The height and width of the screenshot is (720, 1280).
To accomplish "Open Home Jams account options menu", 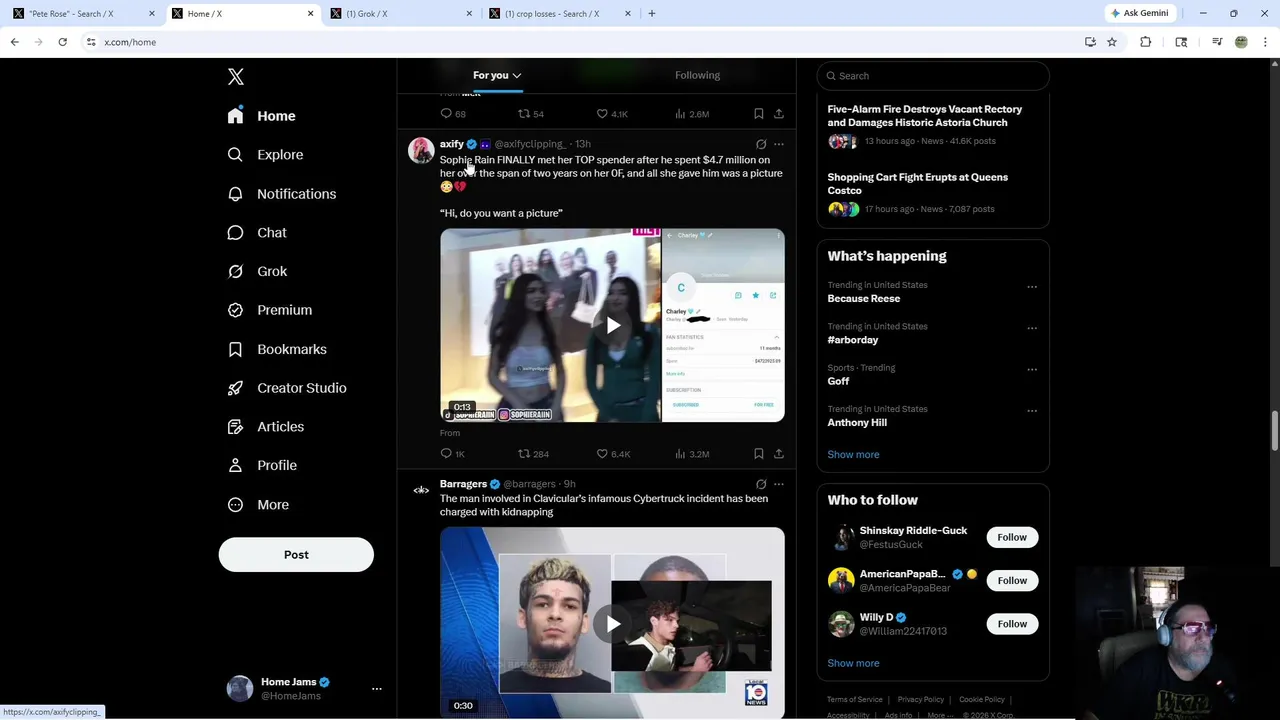I will [377, 689].
